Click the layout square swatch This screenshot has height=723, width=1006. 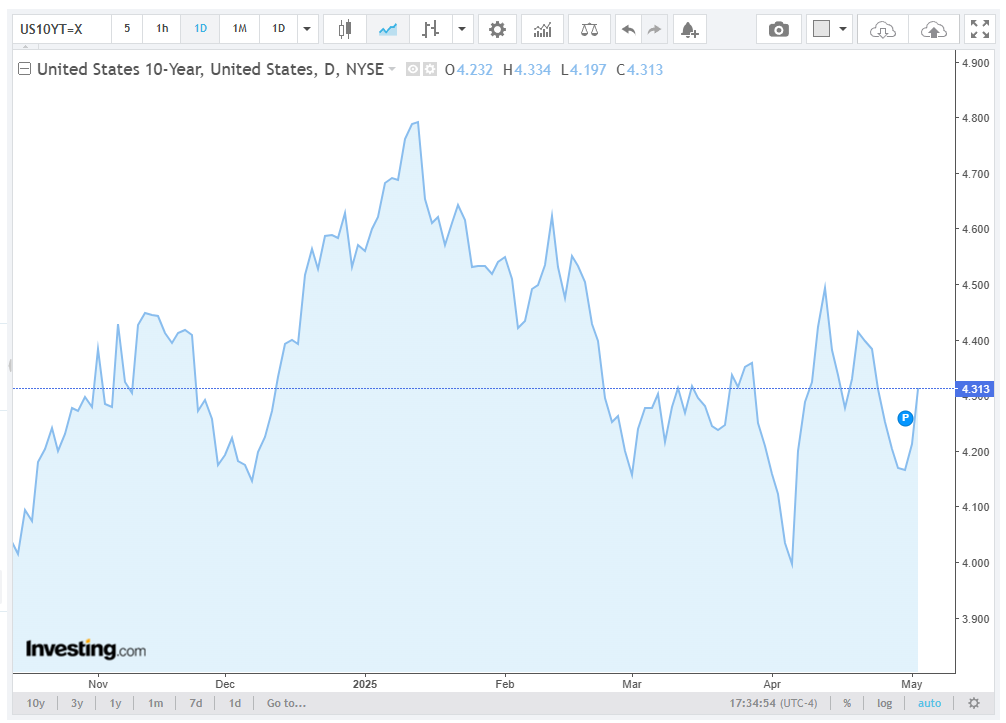[x=821, y=29]
